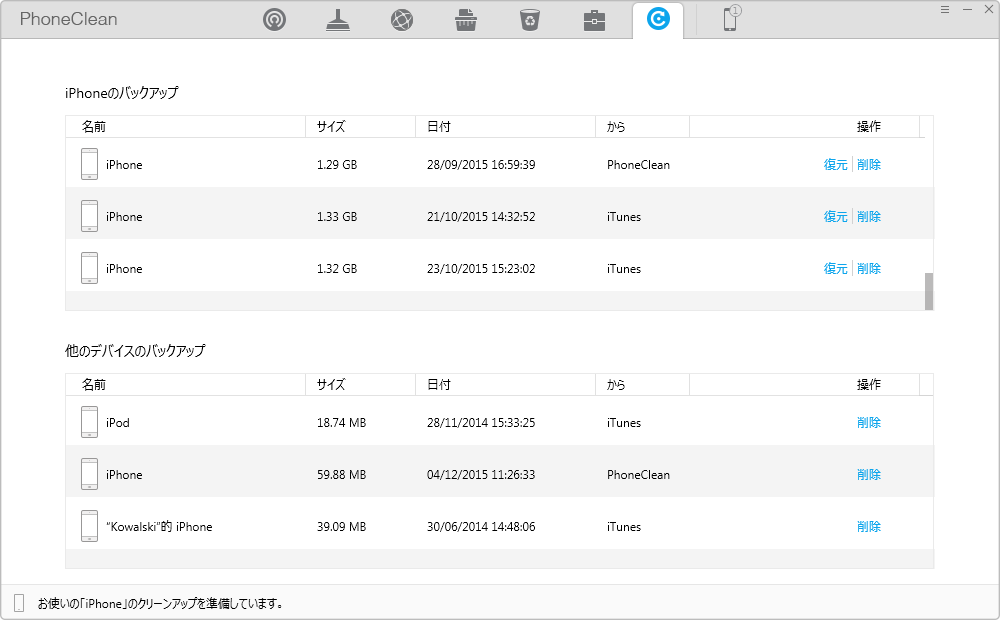Click the 他のデバイスのバックアップ section heading
The width and height of the screenshot is (1000, 620).
pyautogui.click(x=135, y=351)
